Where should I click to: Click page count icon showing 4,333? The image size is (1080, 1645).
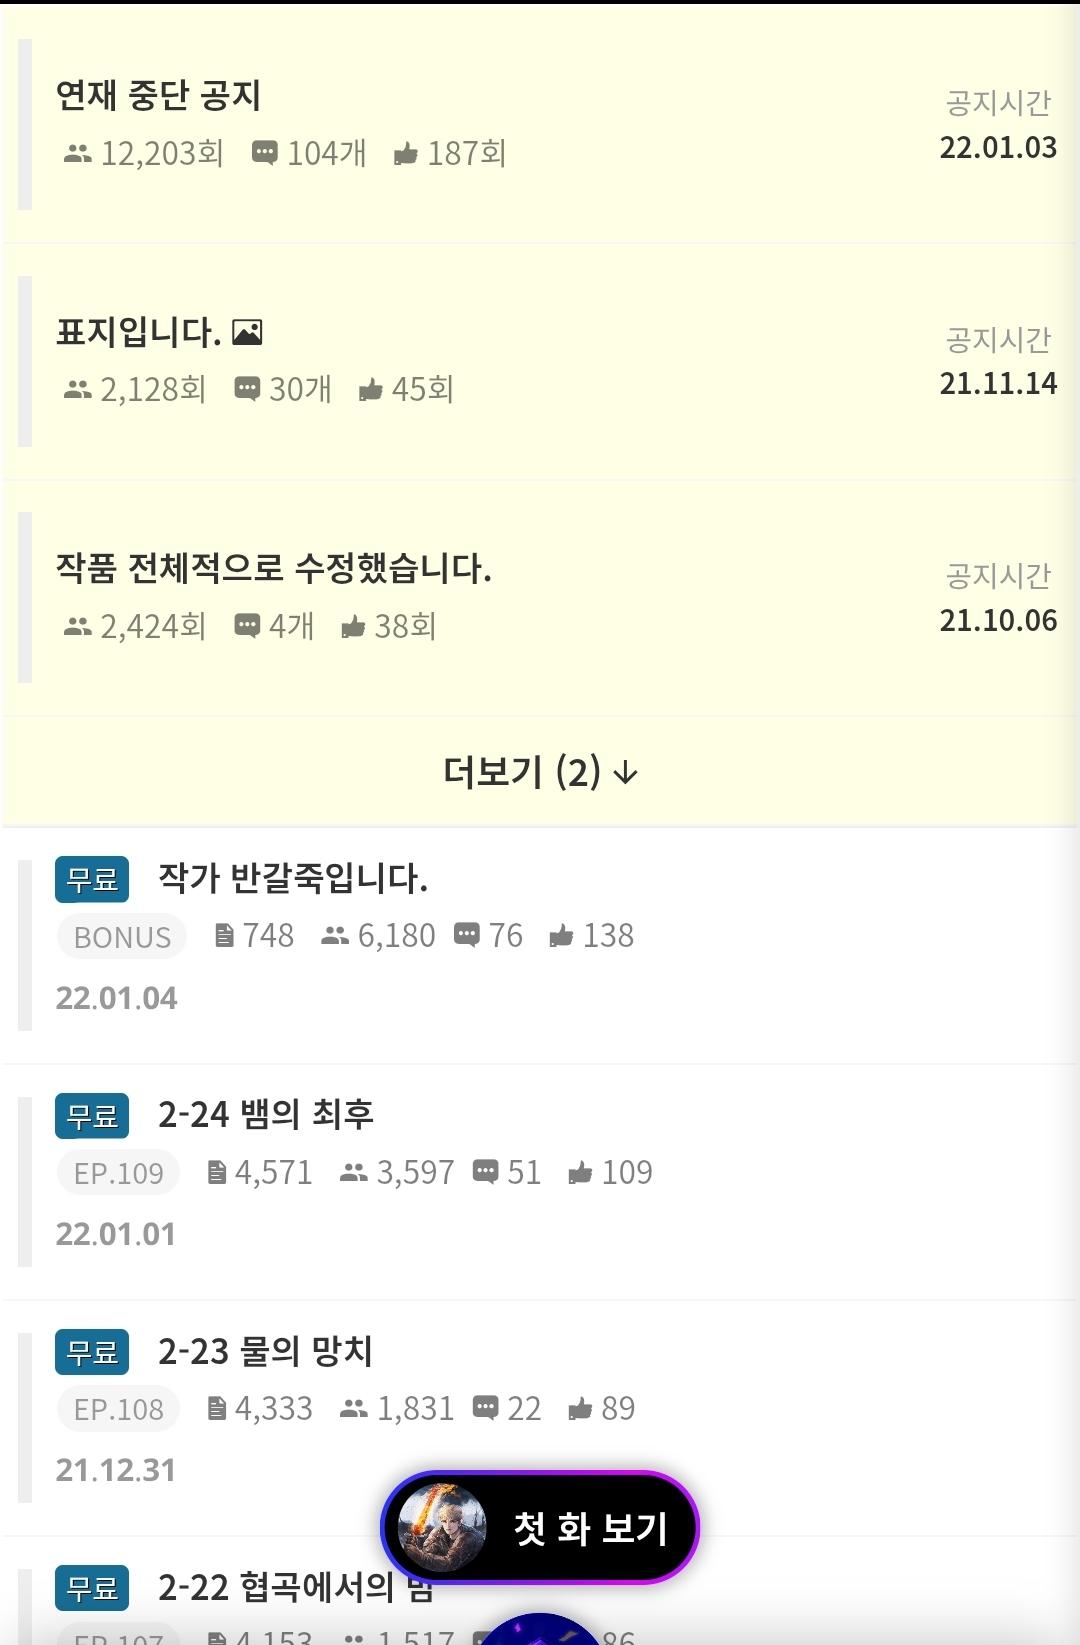pyautogui.click(x=216, y=1409)
